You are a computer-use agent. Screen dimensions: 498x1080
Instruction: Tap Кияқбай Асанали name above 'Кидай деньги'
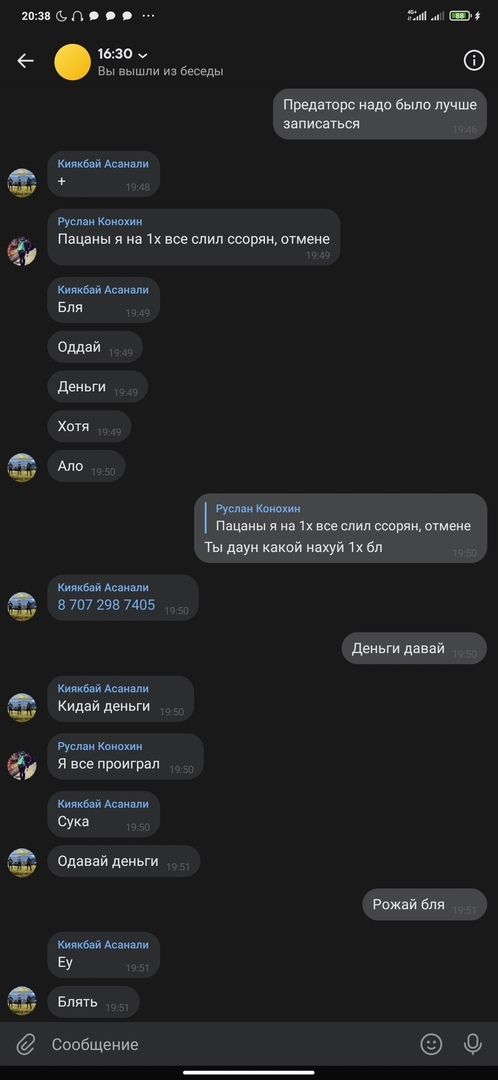[x=103, y=689]
